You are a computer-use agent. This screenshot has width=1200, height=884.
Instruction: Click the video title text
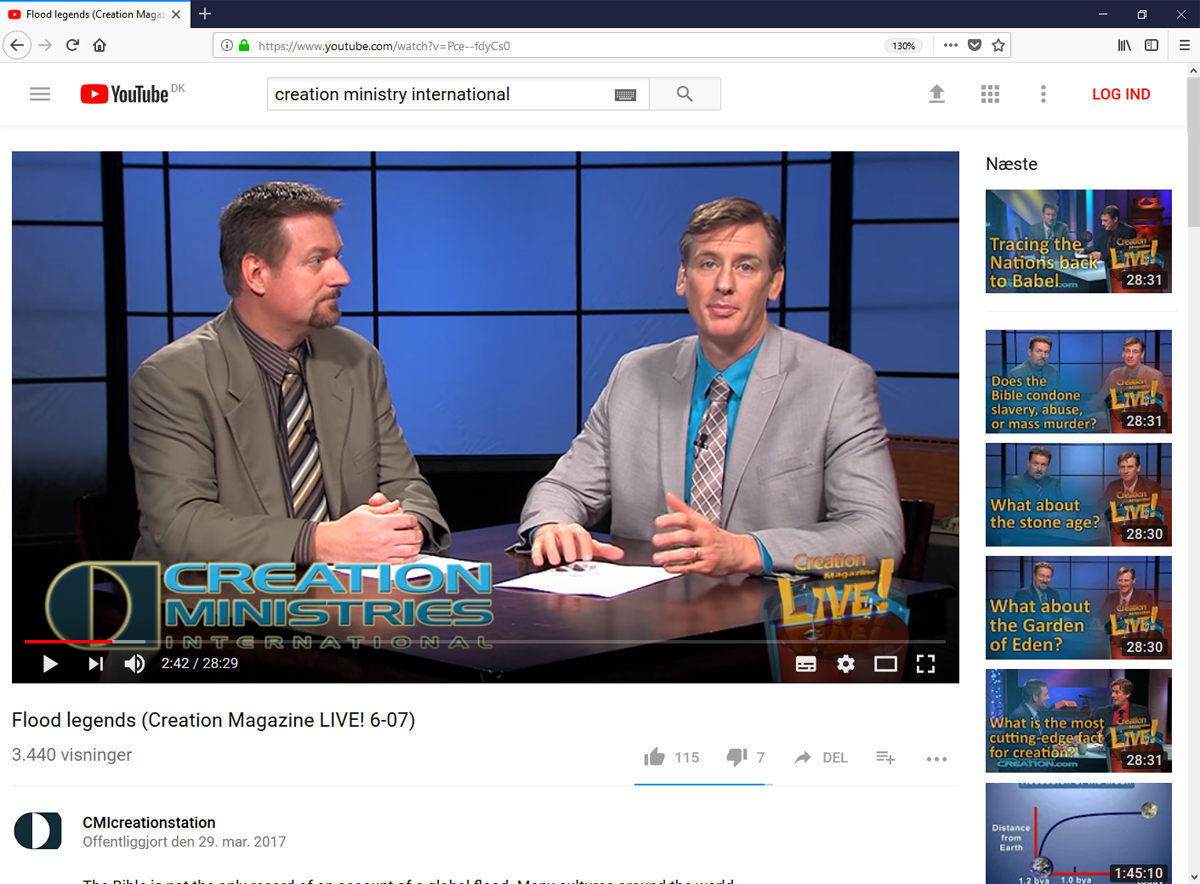(x=213, y=720)
